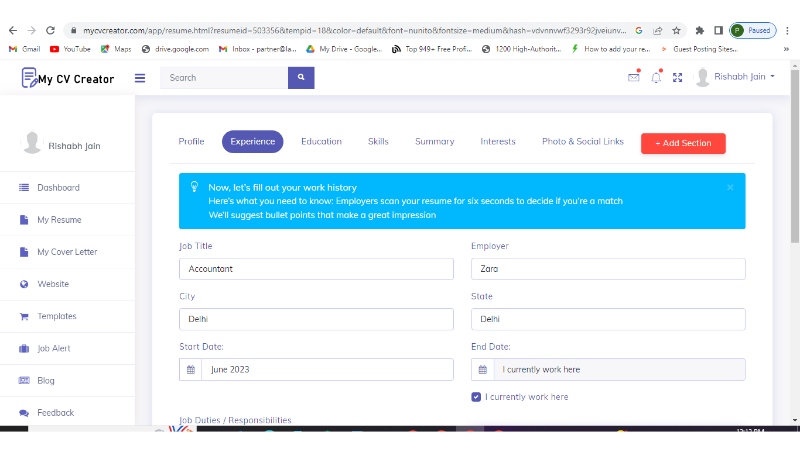Switch to the Education tab

click(321, 142)
